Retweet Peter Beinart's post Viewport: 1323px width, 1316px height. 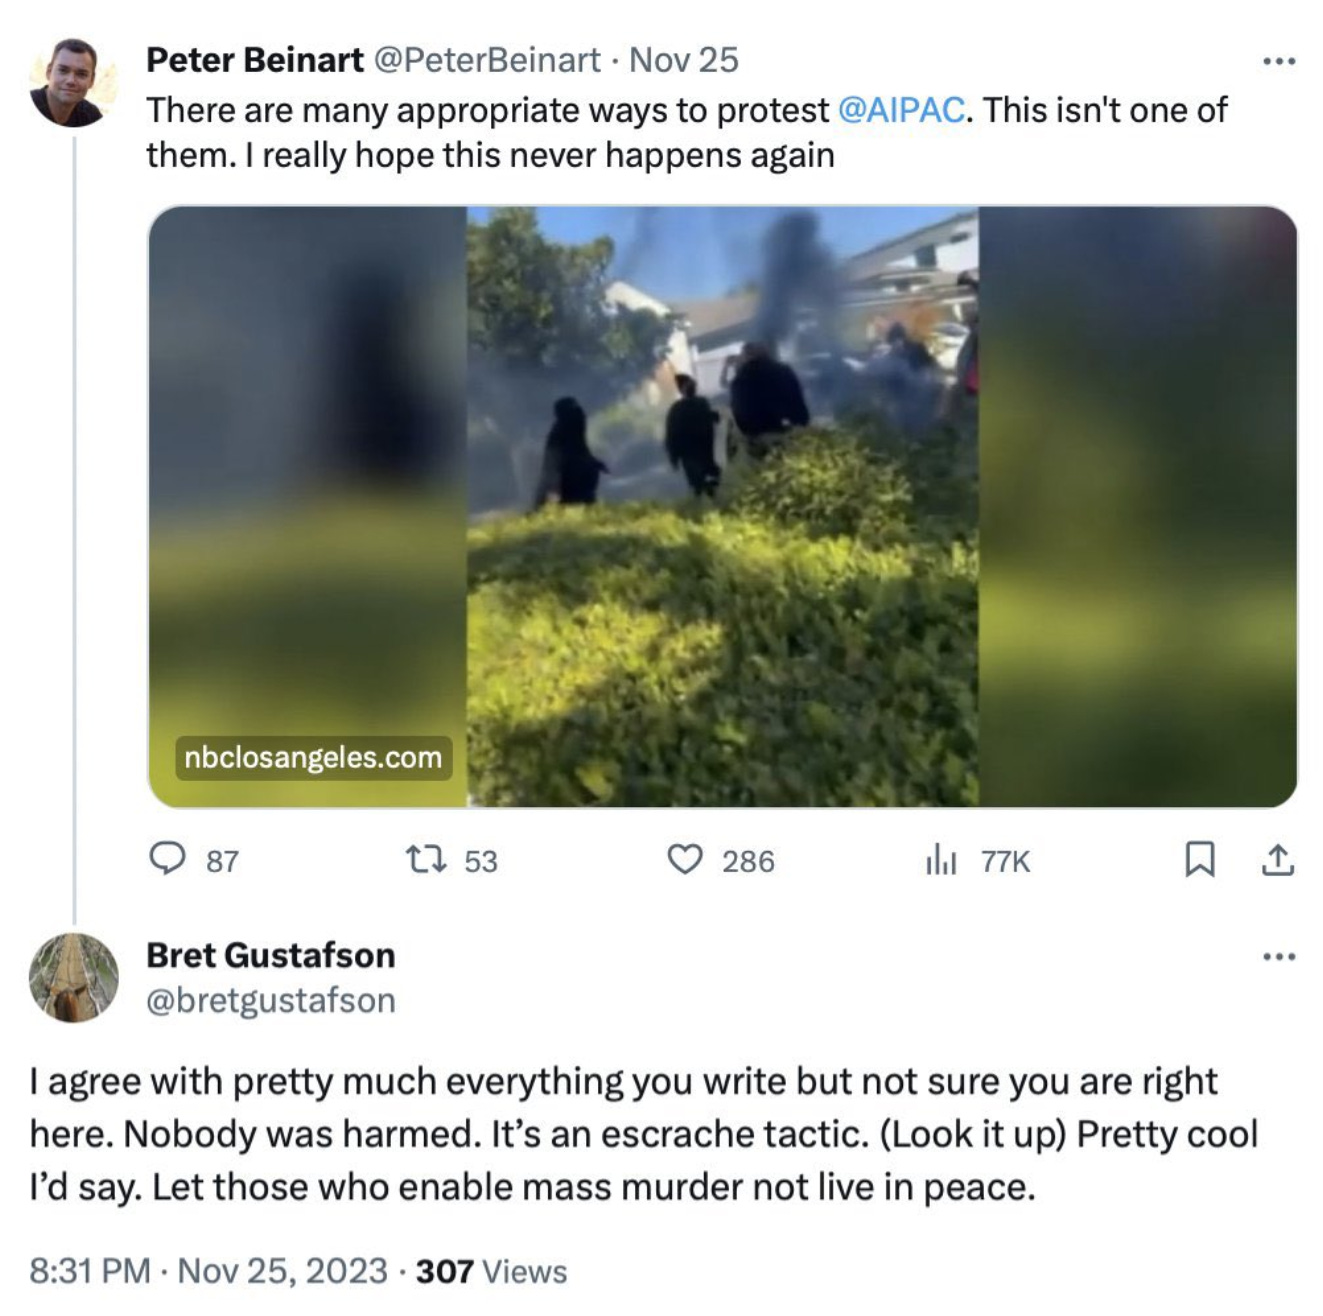tap(426, 859)
